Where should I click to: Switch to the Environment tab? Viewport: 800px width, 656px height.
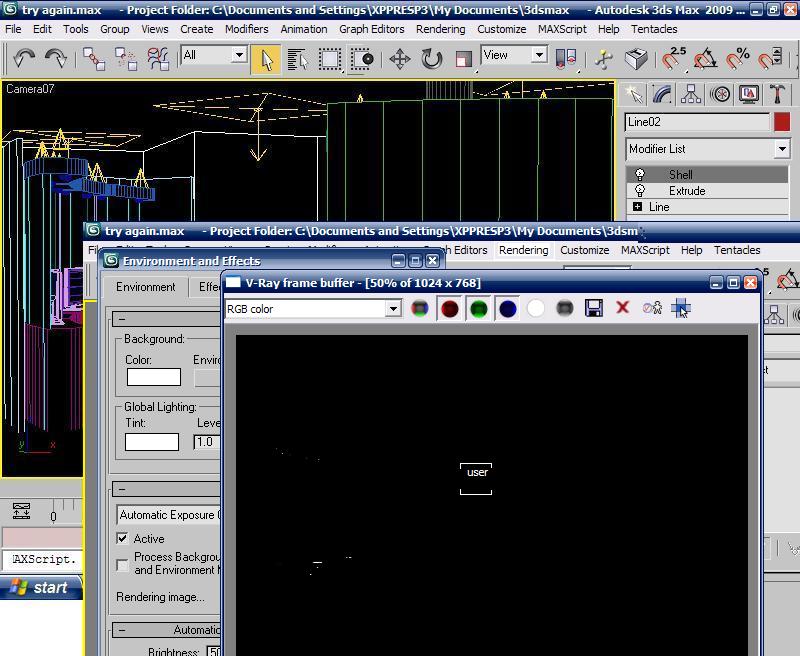coord(145,287)
